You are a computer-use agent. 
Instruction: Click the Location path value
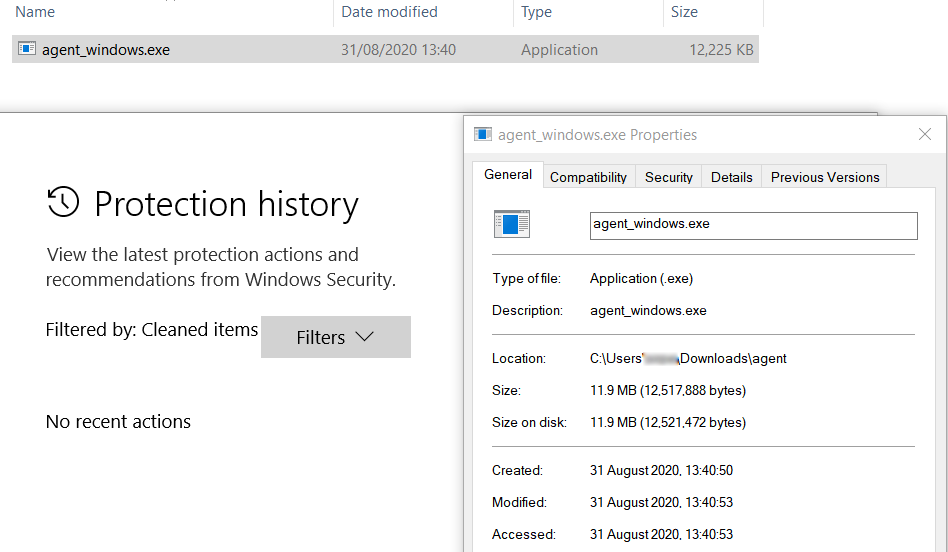point(688,358)
